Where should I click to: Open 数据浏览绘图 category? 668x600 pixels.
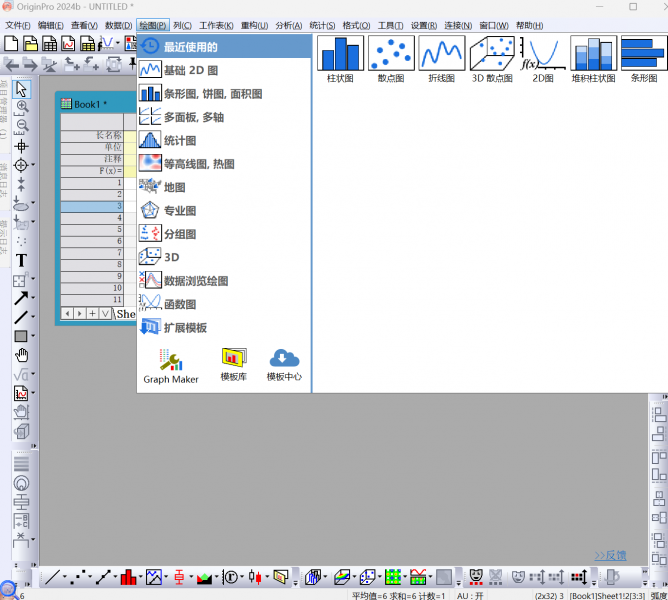[225, 281]
